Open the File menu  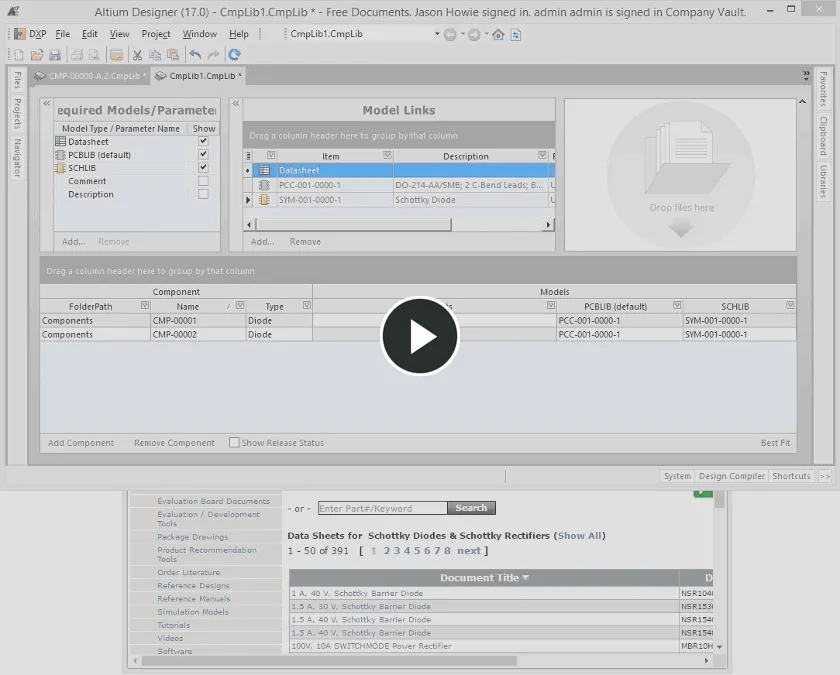point(63,34)
